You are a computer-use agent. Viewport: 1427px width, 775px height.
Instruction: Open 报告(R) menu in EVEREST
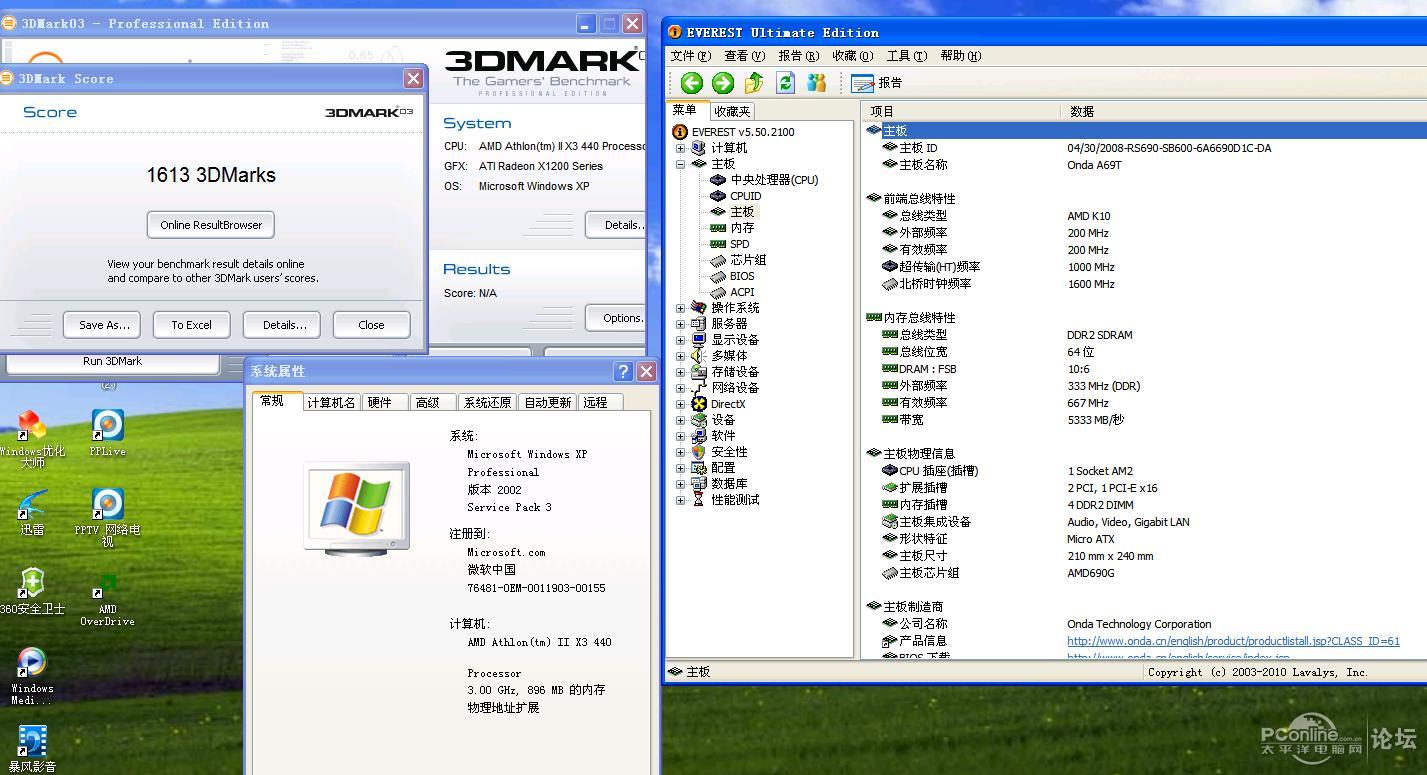tap(799, 56)
